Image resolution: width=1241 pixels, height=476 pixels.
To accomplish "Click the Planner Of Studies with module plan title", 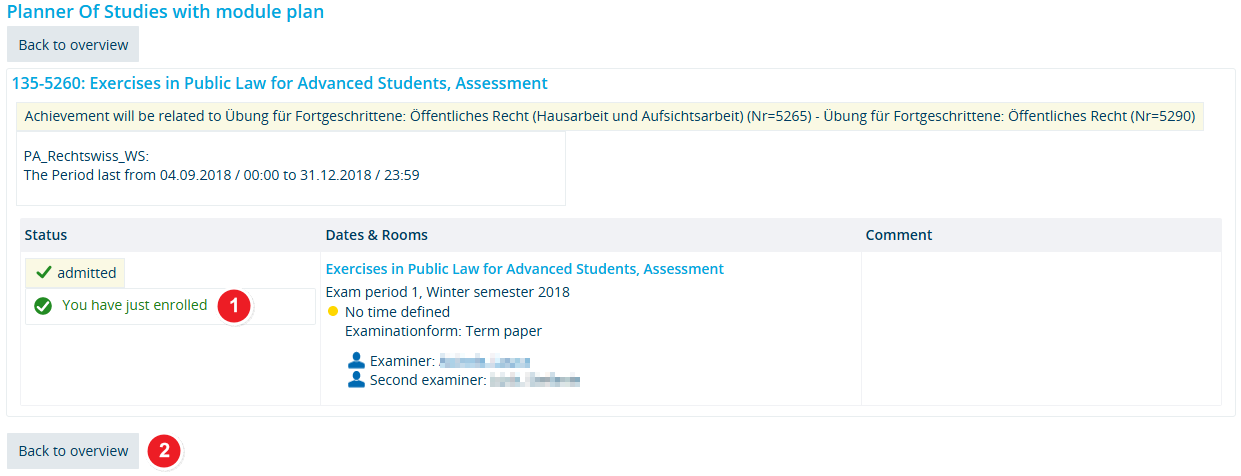I will [166, 12].
